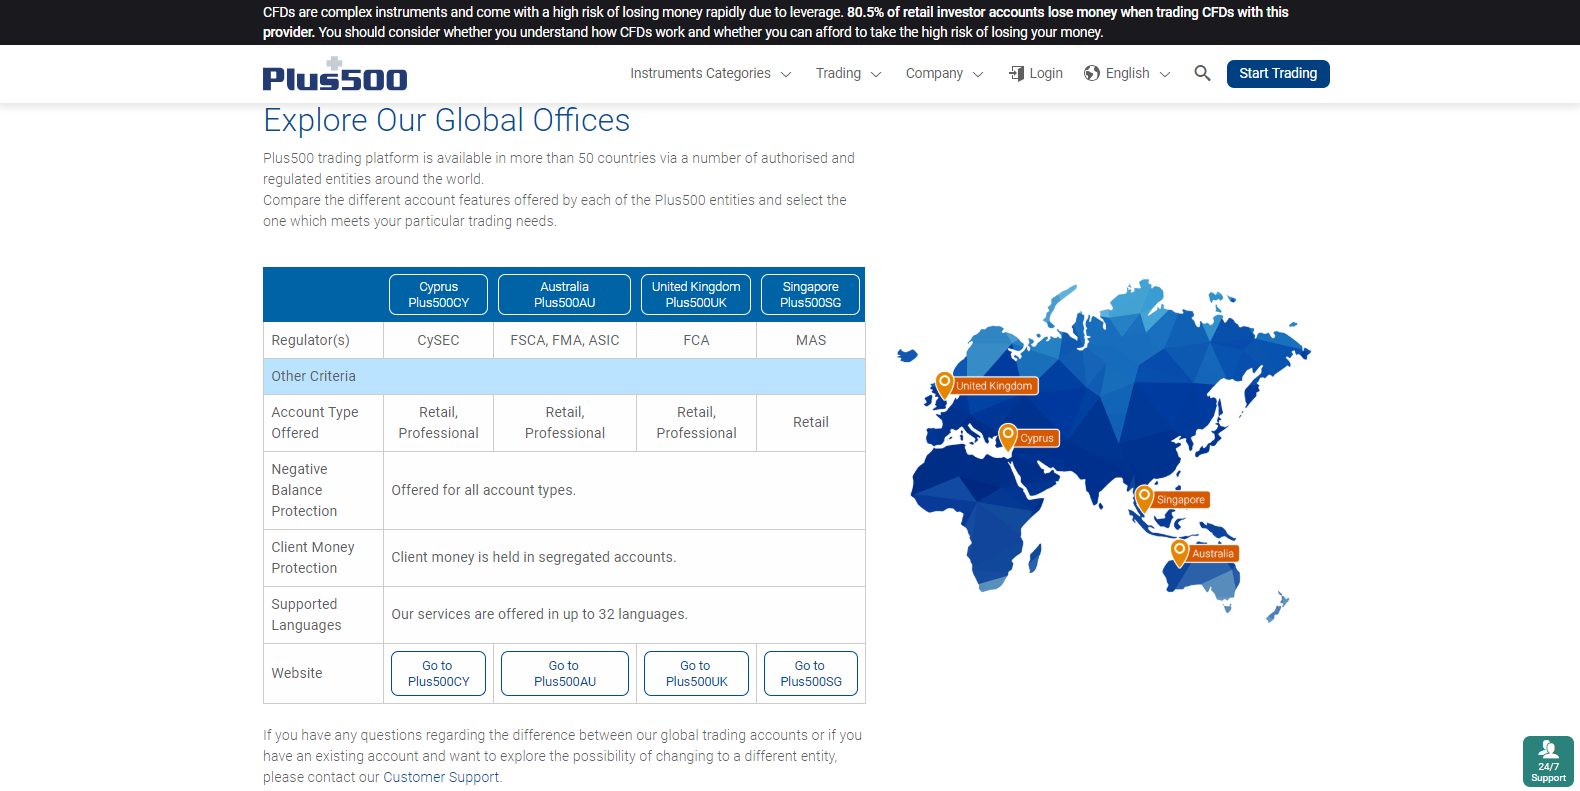The height and width of the screenshot is (791, 1580).
Task: Select the Cyprus Plus500CY header button
Action: [x=438, y=294]
